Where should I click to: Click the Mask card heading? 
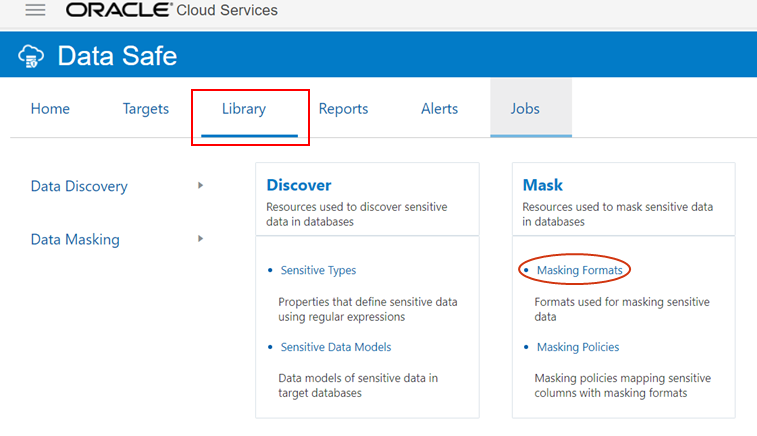pyautogui.click(x=543, y=185)
